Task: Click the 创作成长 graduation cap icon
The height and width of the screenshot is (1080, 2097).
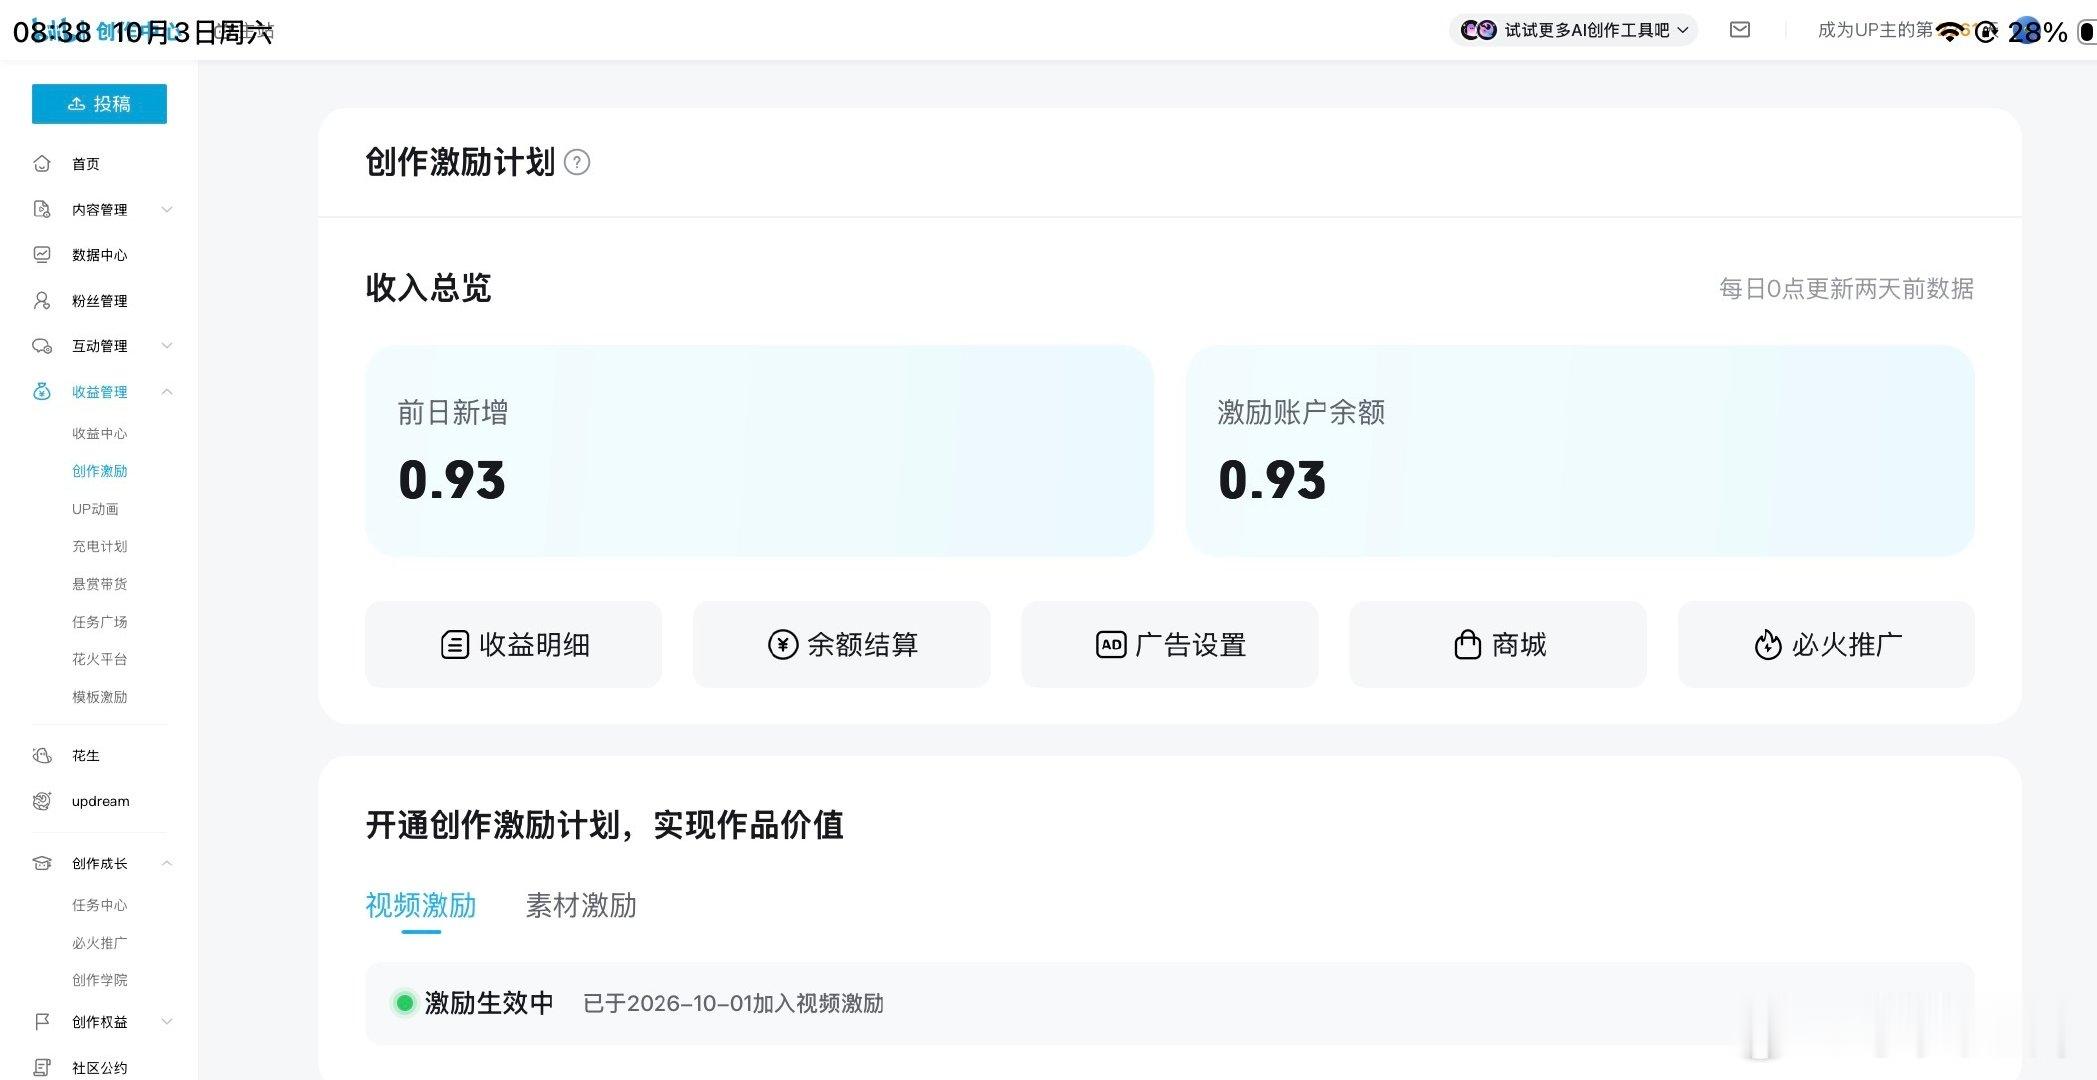Action: [x=42, y=863]
